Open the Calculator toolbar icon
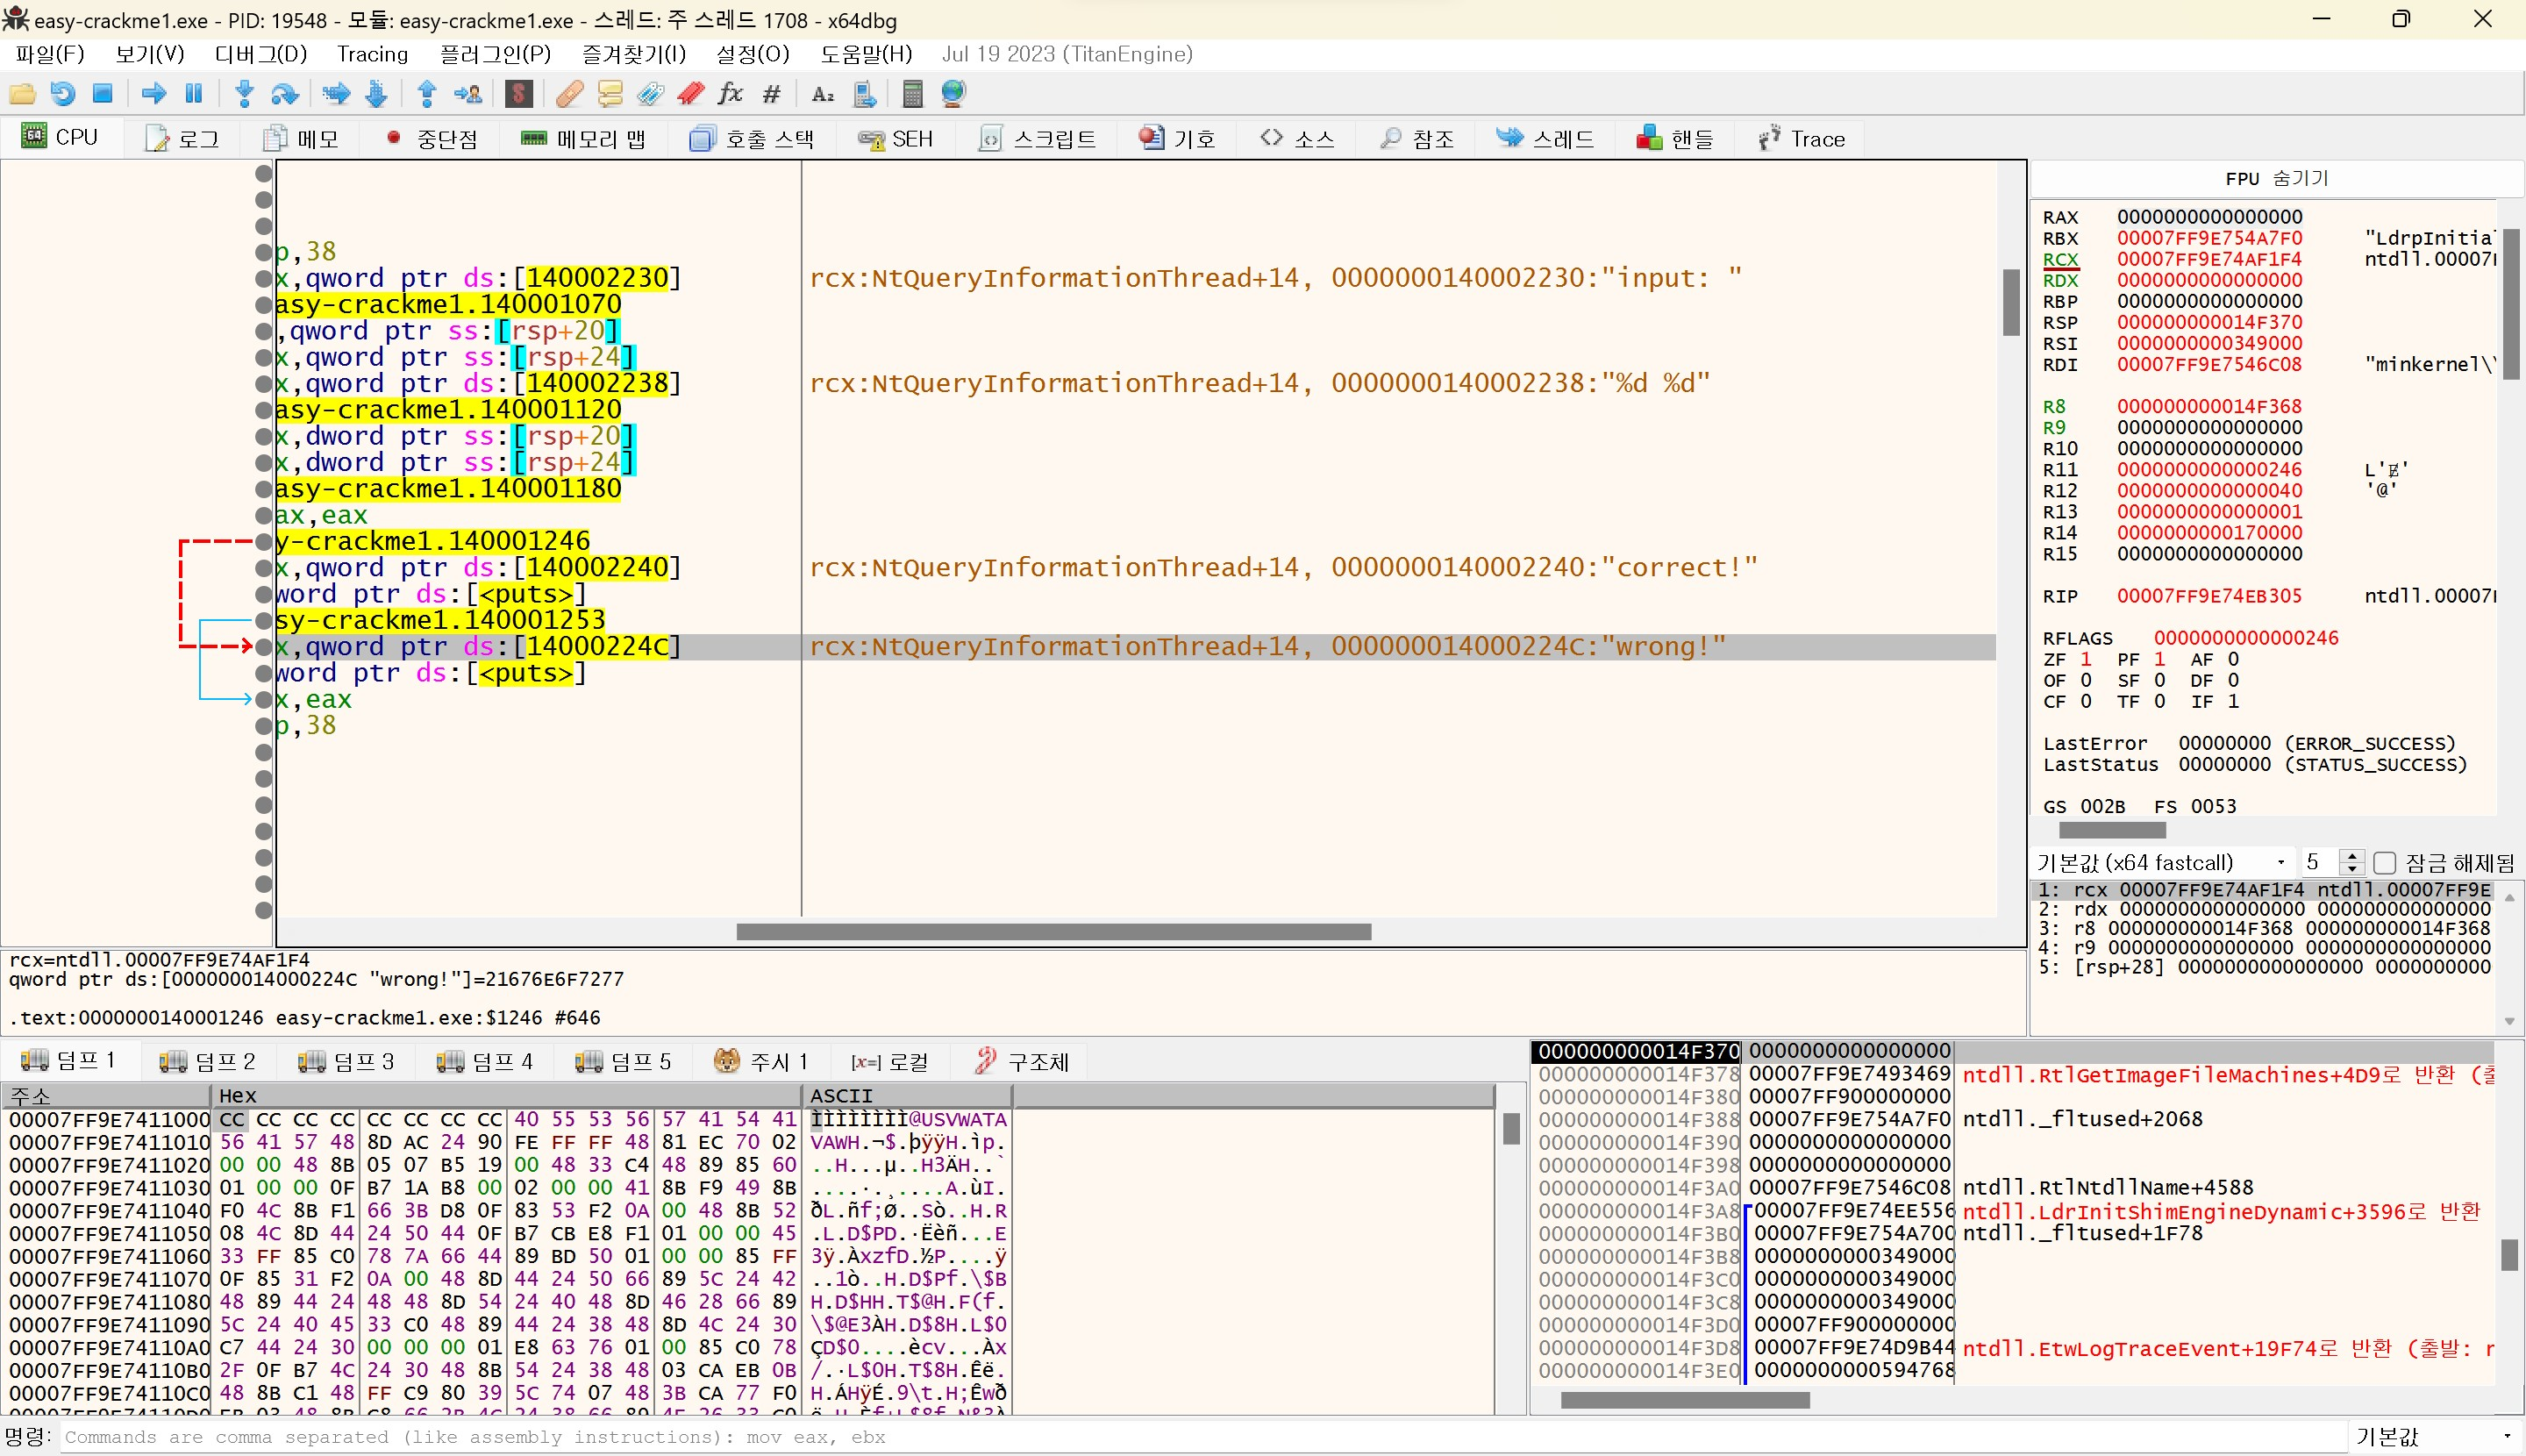The height and width of the screenshot is (1456, 2526). coord(911,94)
